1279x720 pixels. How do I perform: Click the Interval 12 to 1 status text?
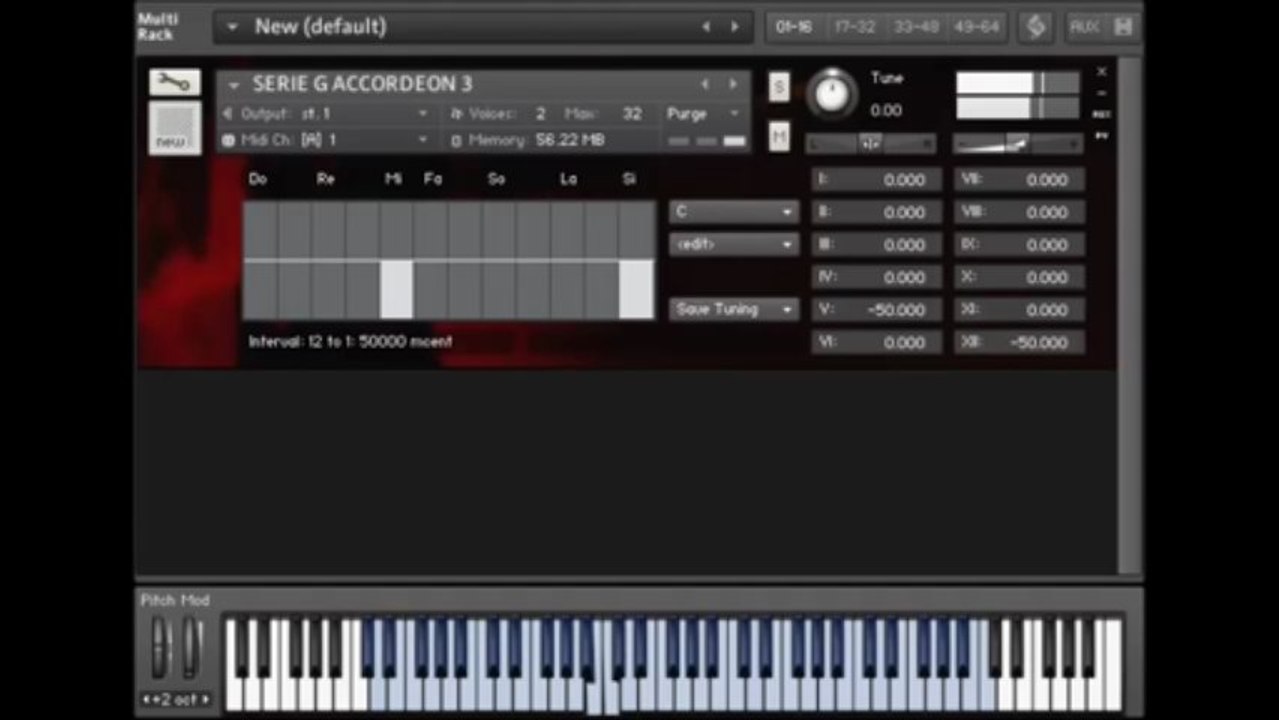[350, 342]
